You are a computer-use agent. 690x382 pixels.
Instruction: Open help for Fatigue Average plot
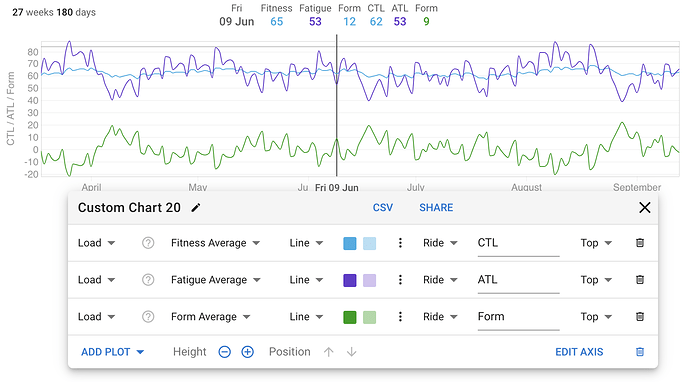(x=148, y=280)
